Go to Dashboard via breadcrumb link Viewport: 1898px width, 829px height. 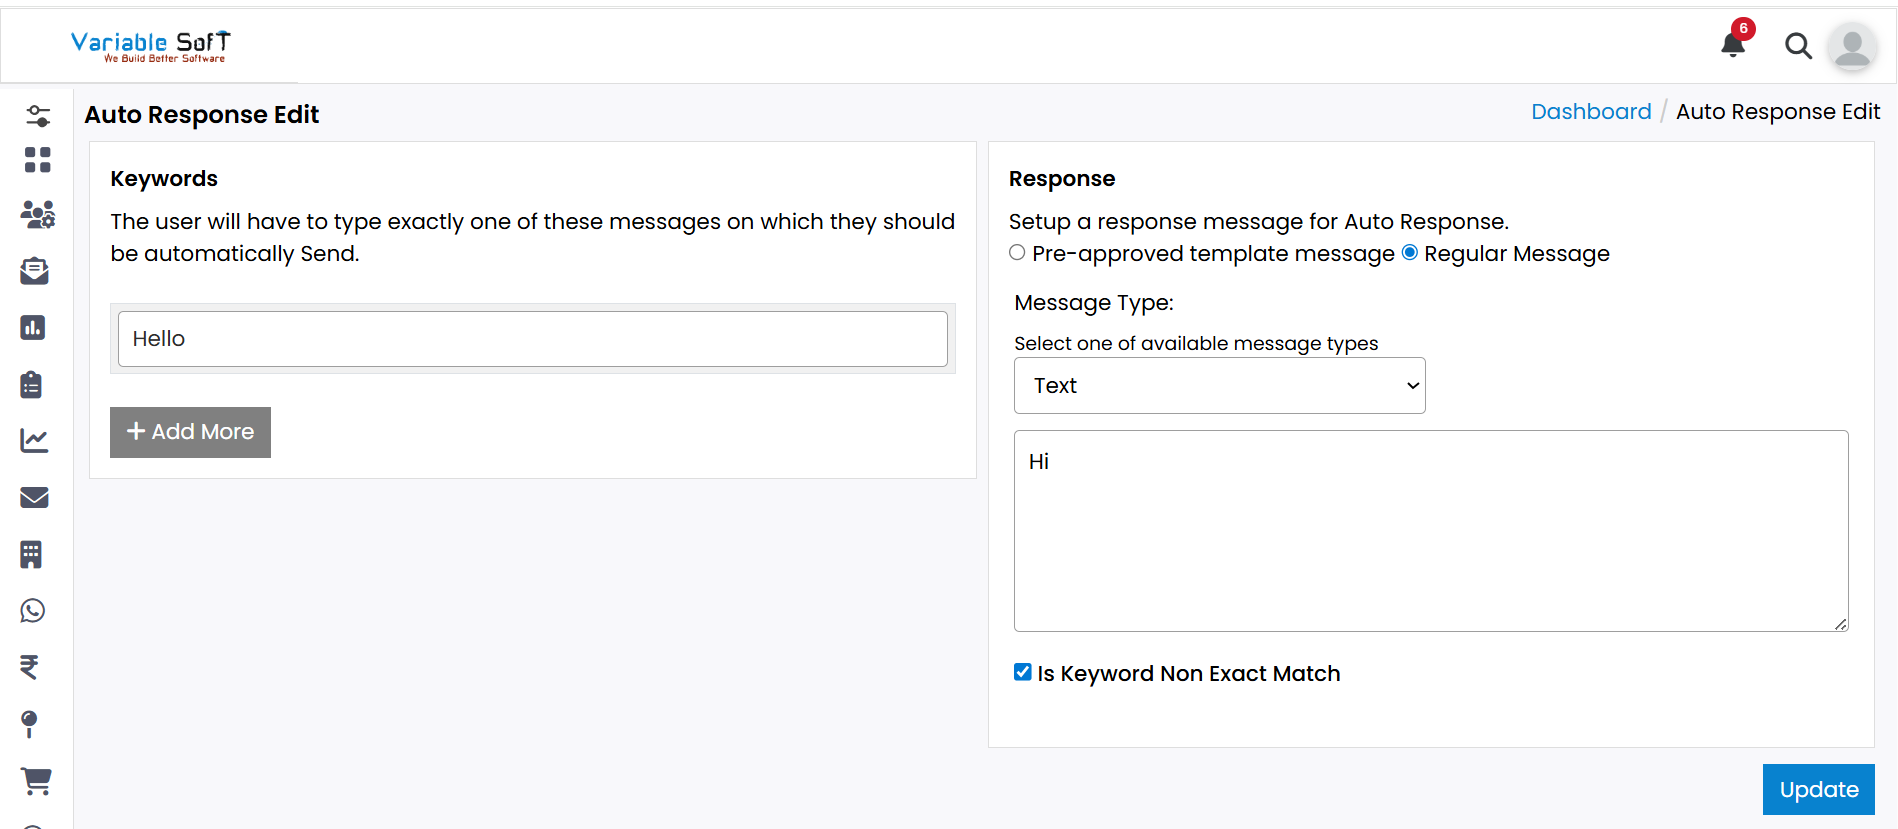point(1590,112)
